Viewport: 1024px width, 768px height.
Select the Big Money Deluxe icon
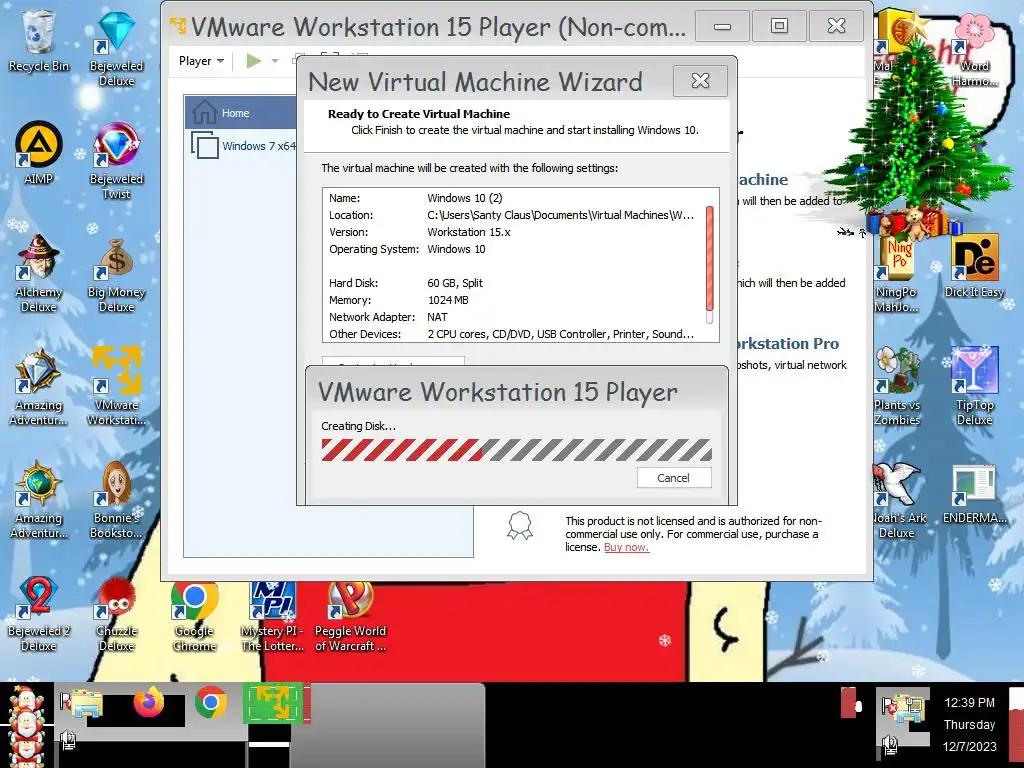point(116,274)
